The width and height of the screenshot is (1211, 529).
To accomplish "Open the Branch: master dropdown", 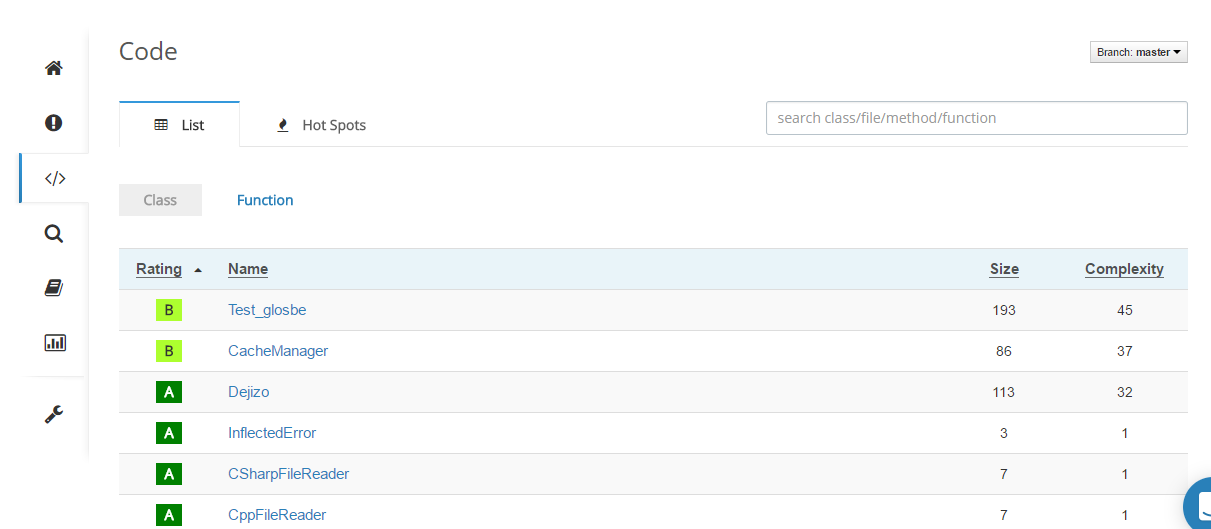I will tap(1139, 52).
